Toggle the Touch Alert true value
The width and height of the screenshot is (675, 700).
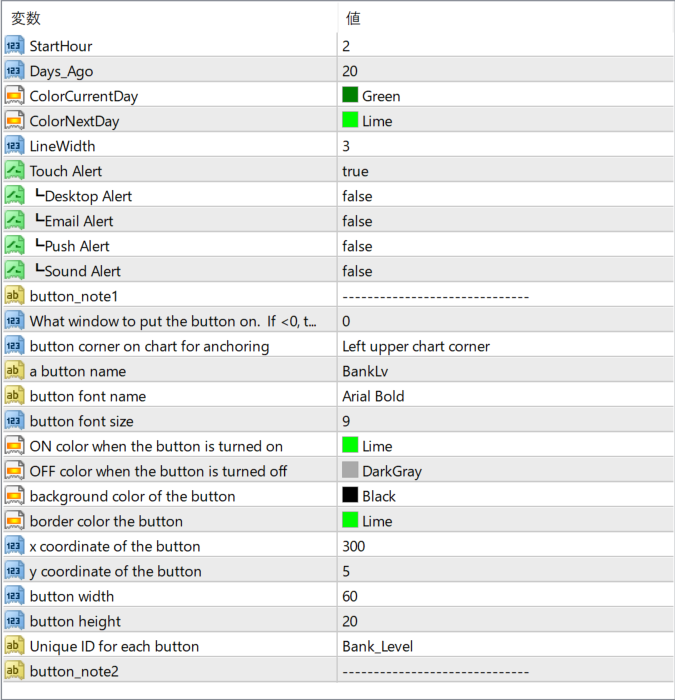505,171
